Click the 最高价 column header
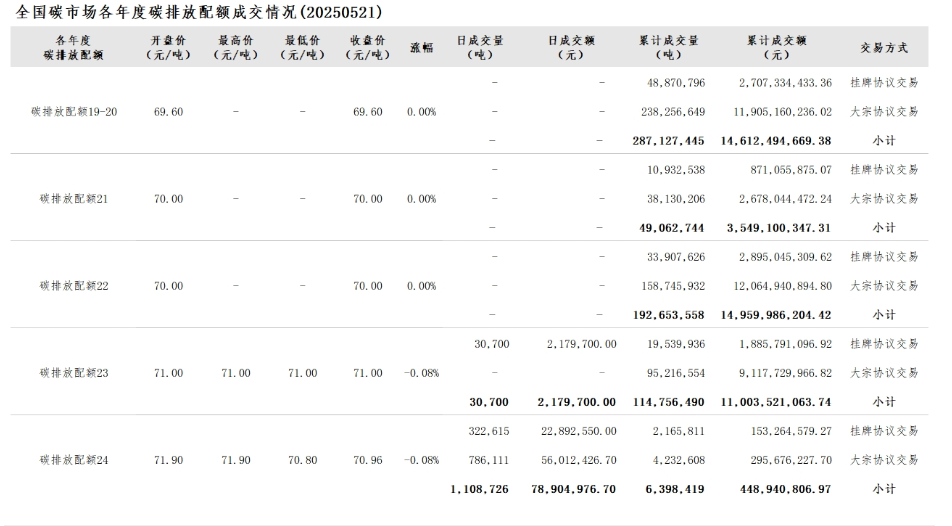Viewport: 952px width, 526px height. coord(236,47)
